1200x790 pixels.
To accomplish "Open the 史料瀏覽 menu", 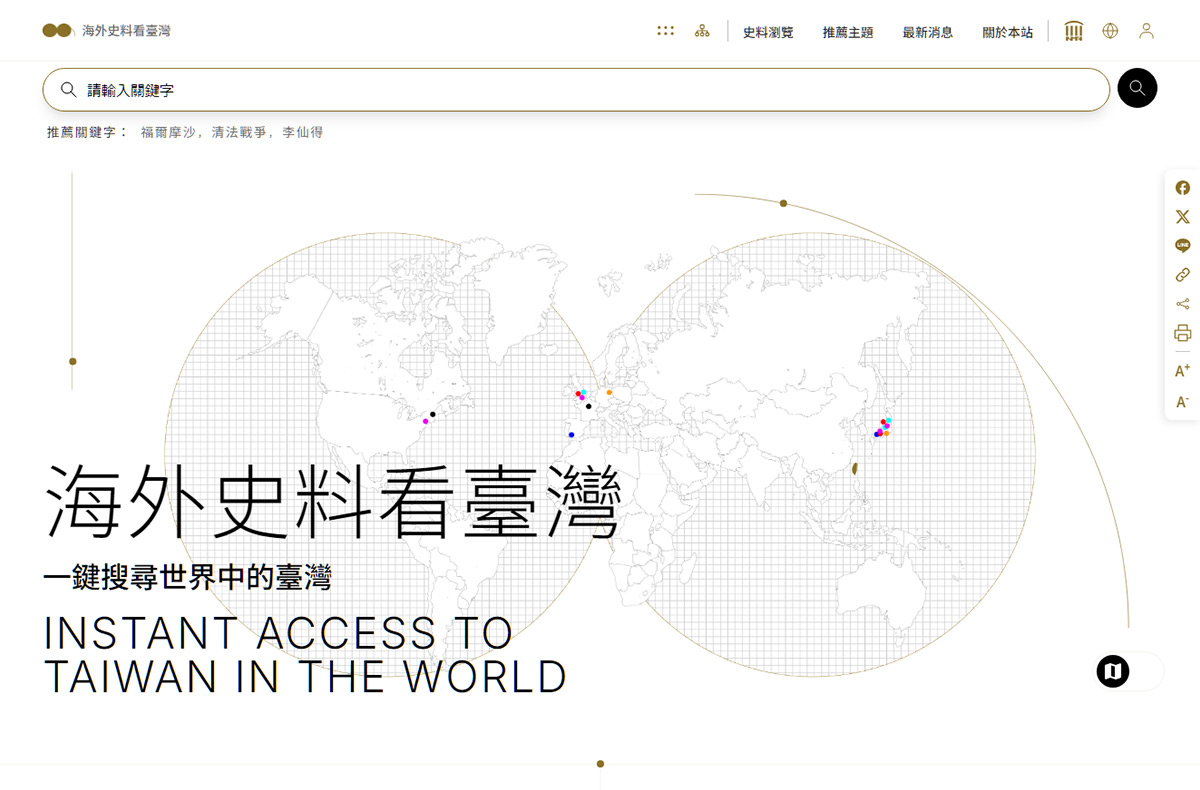I will coord(768,32).
